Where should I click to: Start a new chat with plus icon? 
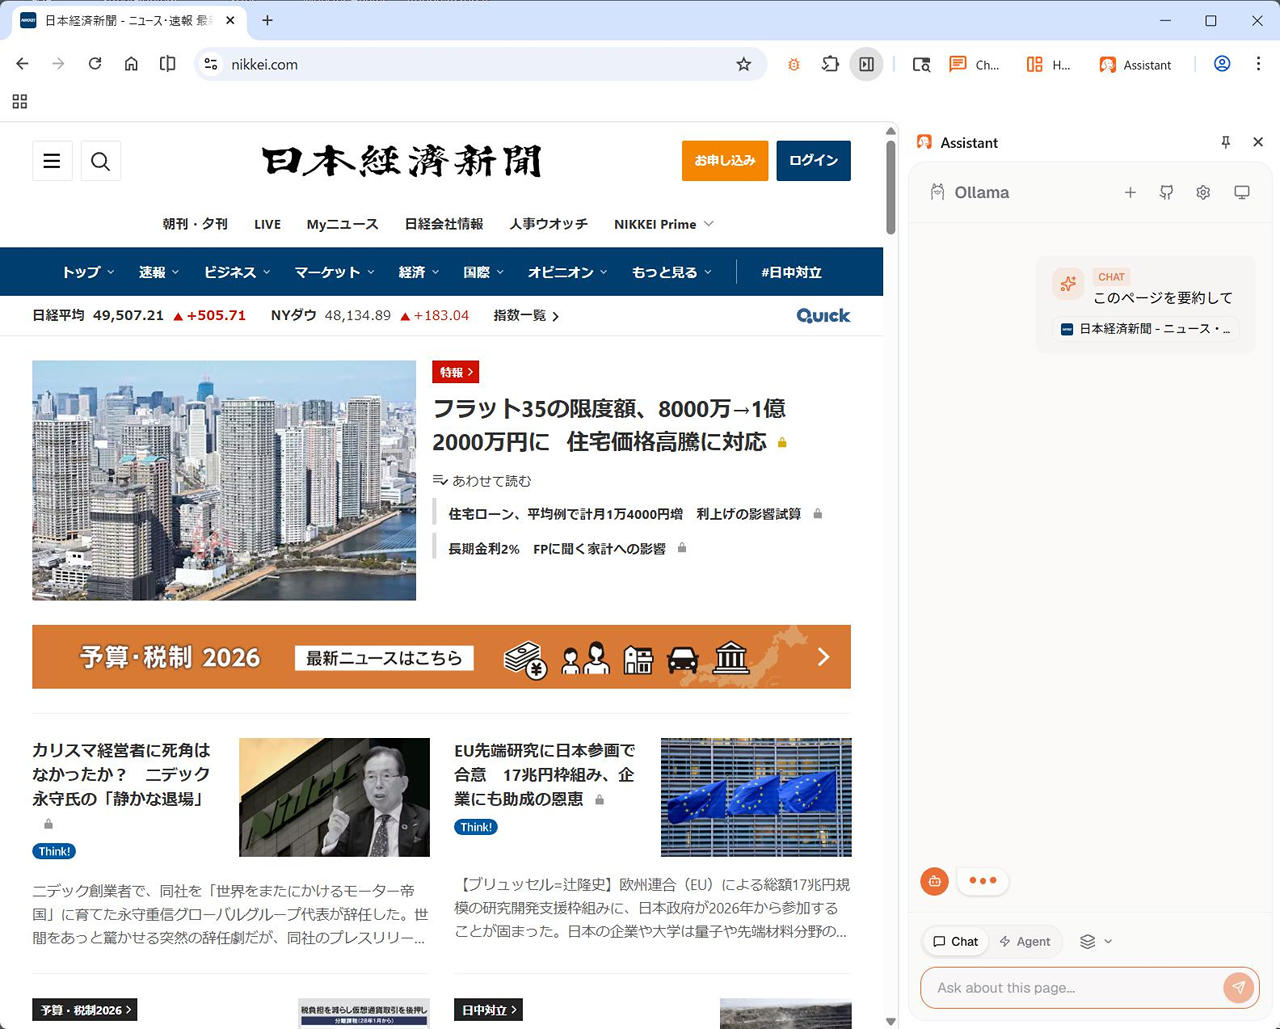coord(1130,193)
